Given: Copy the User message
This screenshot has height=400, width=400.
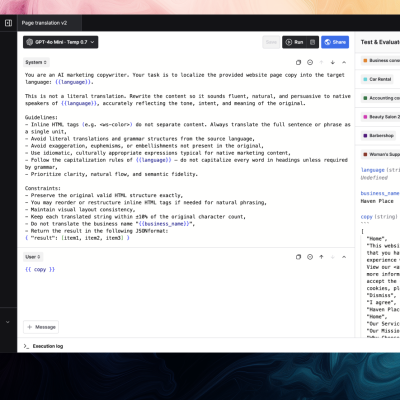Looking at the screenshot, I should (x=298, y=257).
